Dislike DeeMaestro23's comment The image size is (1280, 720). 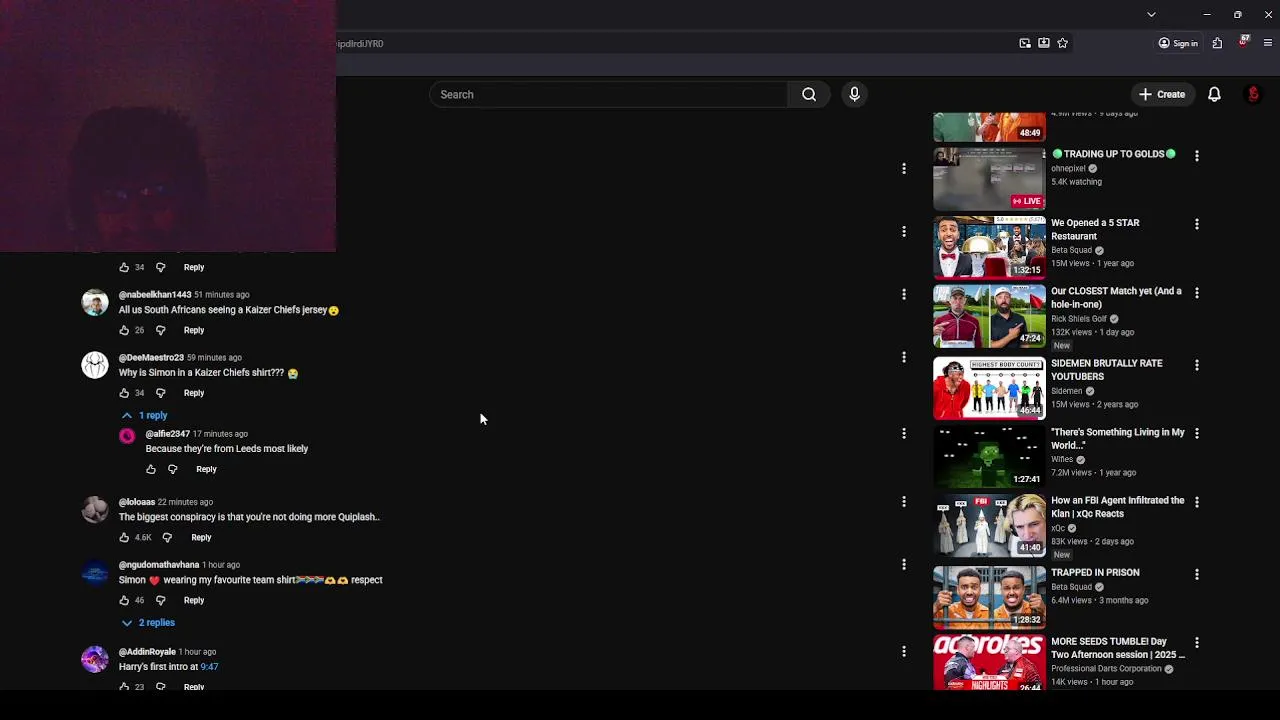(x=160, y=393)
